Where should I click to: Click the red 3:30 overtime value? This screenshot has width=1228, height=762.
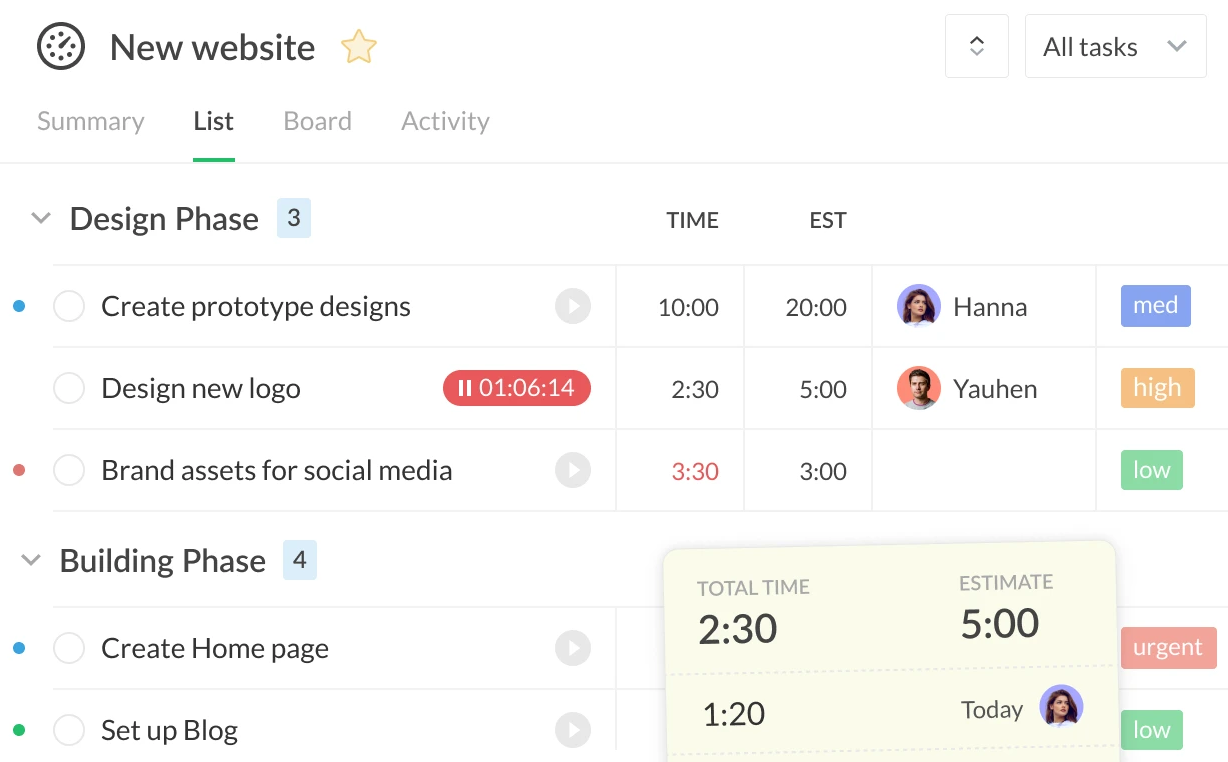click(x=695, y=471)
